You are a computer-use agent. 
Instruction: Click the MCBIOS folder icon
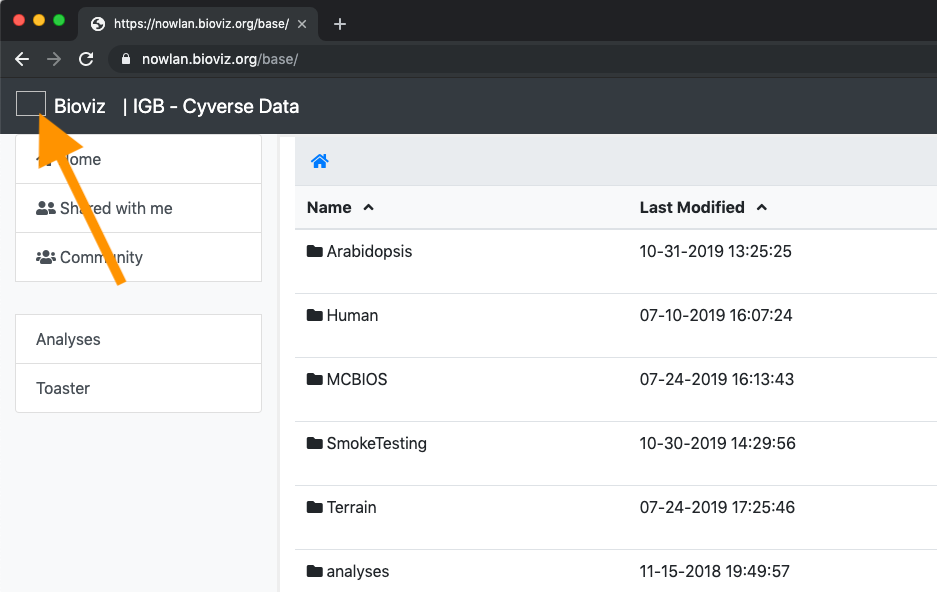pyautogui.click(x=315, y=380)
